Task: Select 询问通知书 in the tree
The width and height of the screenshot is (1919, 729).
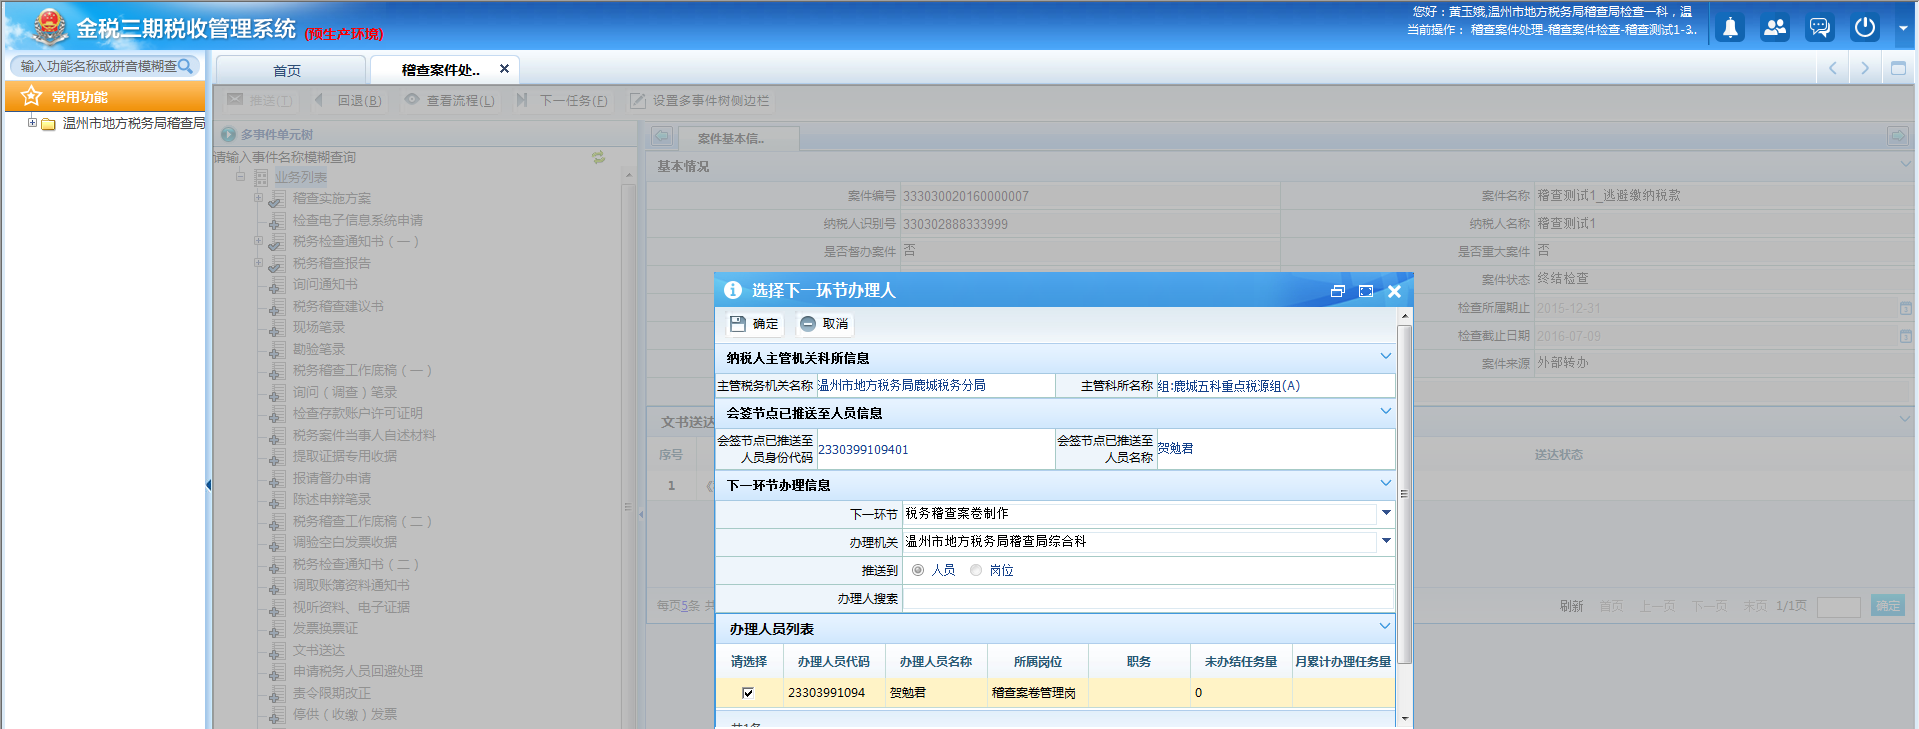Action: click(x=325, y=285)
